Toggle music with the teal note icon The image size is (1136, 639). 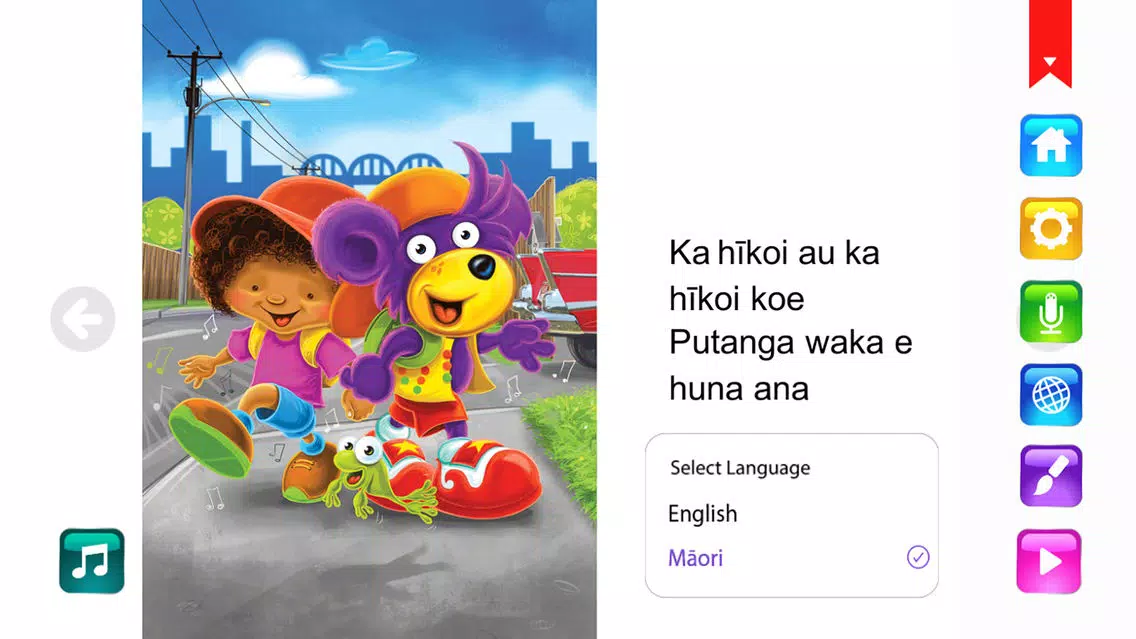(x=92, y=561)
